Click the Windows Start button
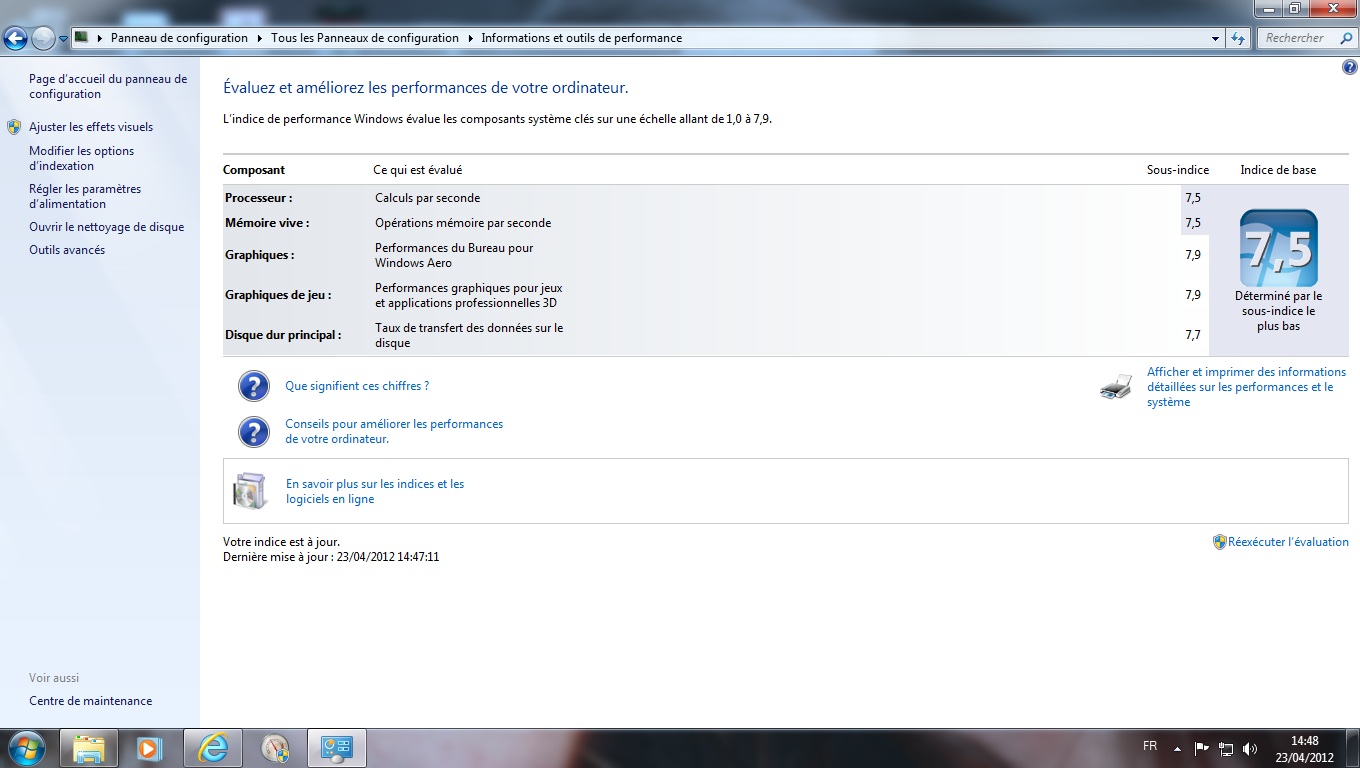This screenshot has height=768, width=1360. click(x=25, y=748)
